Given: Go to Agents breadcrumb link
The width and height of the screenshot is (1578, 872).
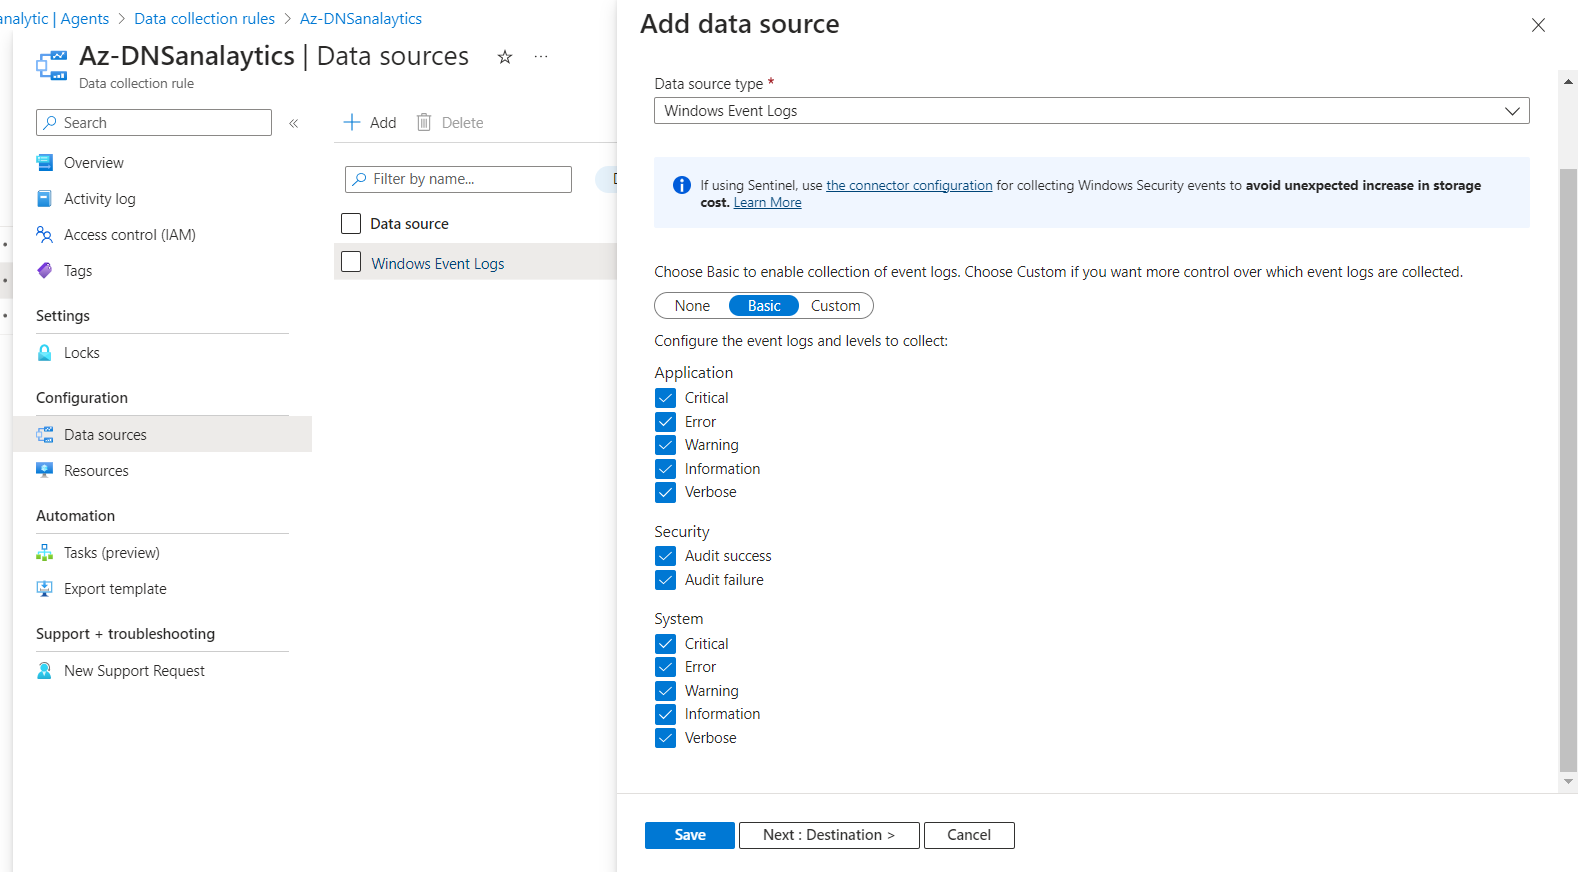Looking at the screenshot, I should tap(85, 19).
